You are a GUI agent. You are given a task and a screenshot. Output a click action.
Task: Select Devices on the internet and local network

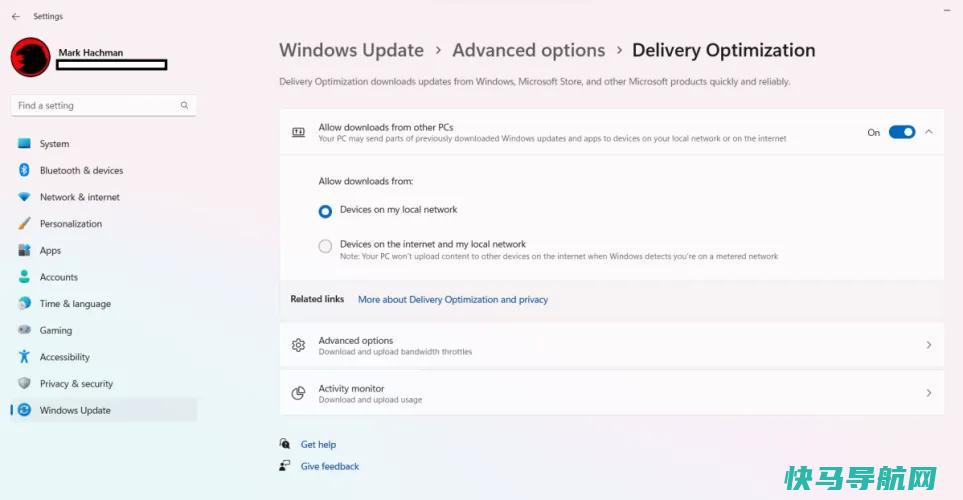tap(325, 246)
